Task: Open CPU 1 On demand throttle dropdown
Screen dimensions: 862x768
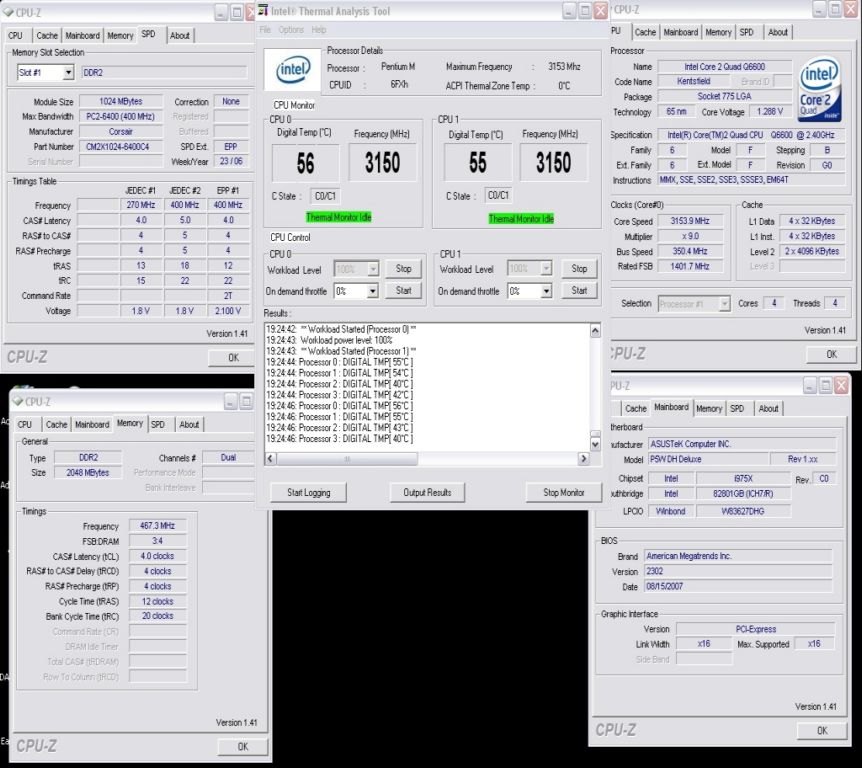Action: (546, 291)
